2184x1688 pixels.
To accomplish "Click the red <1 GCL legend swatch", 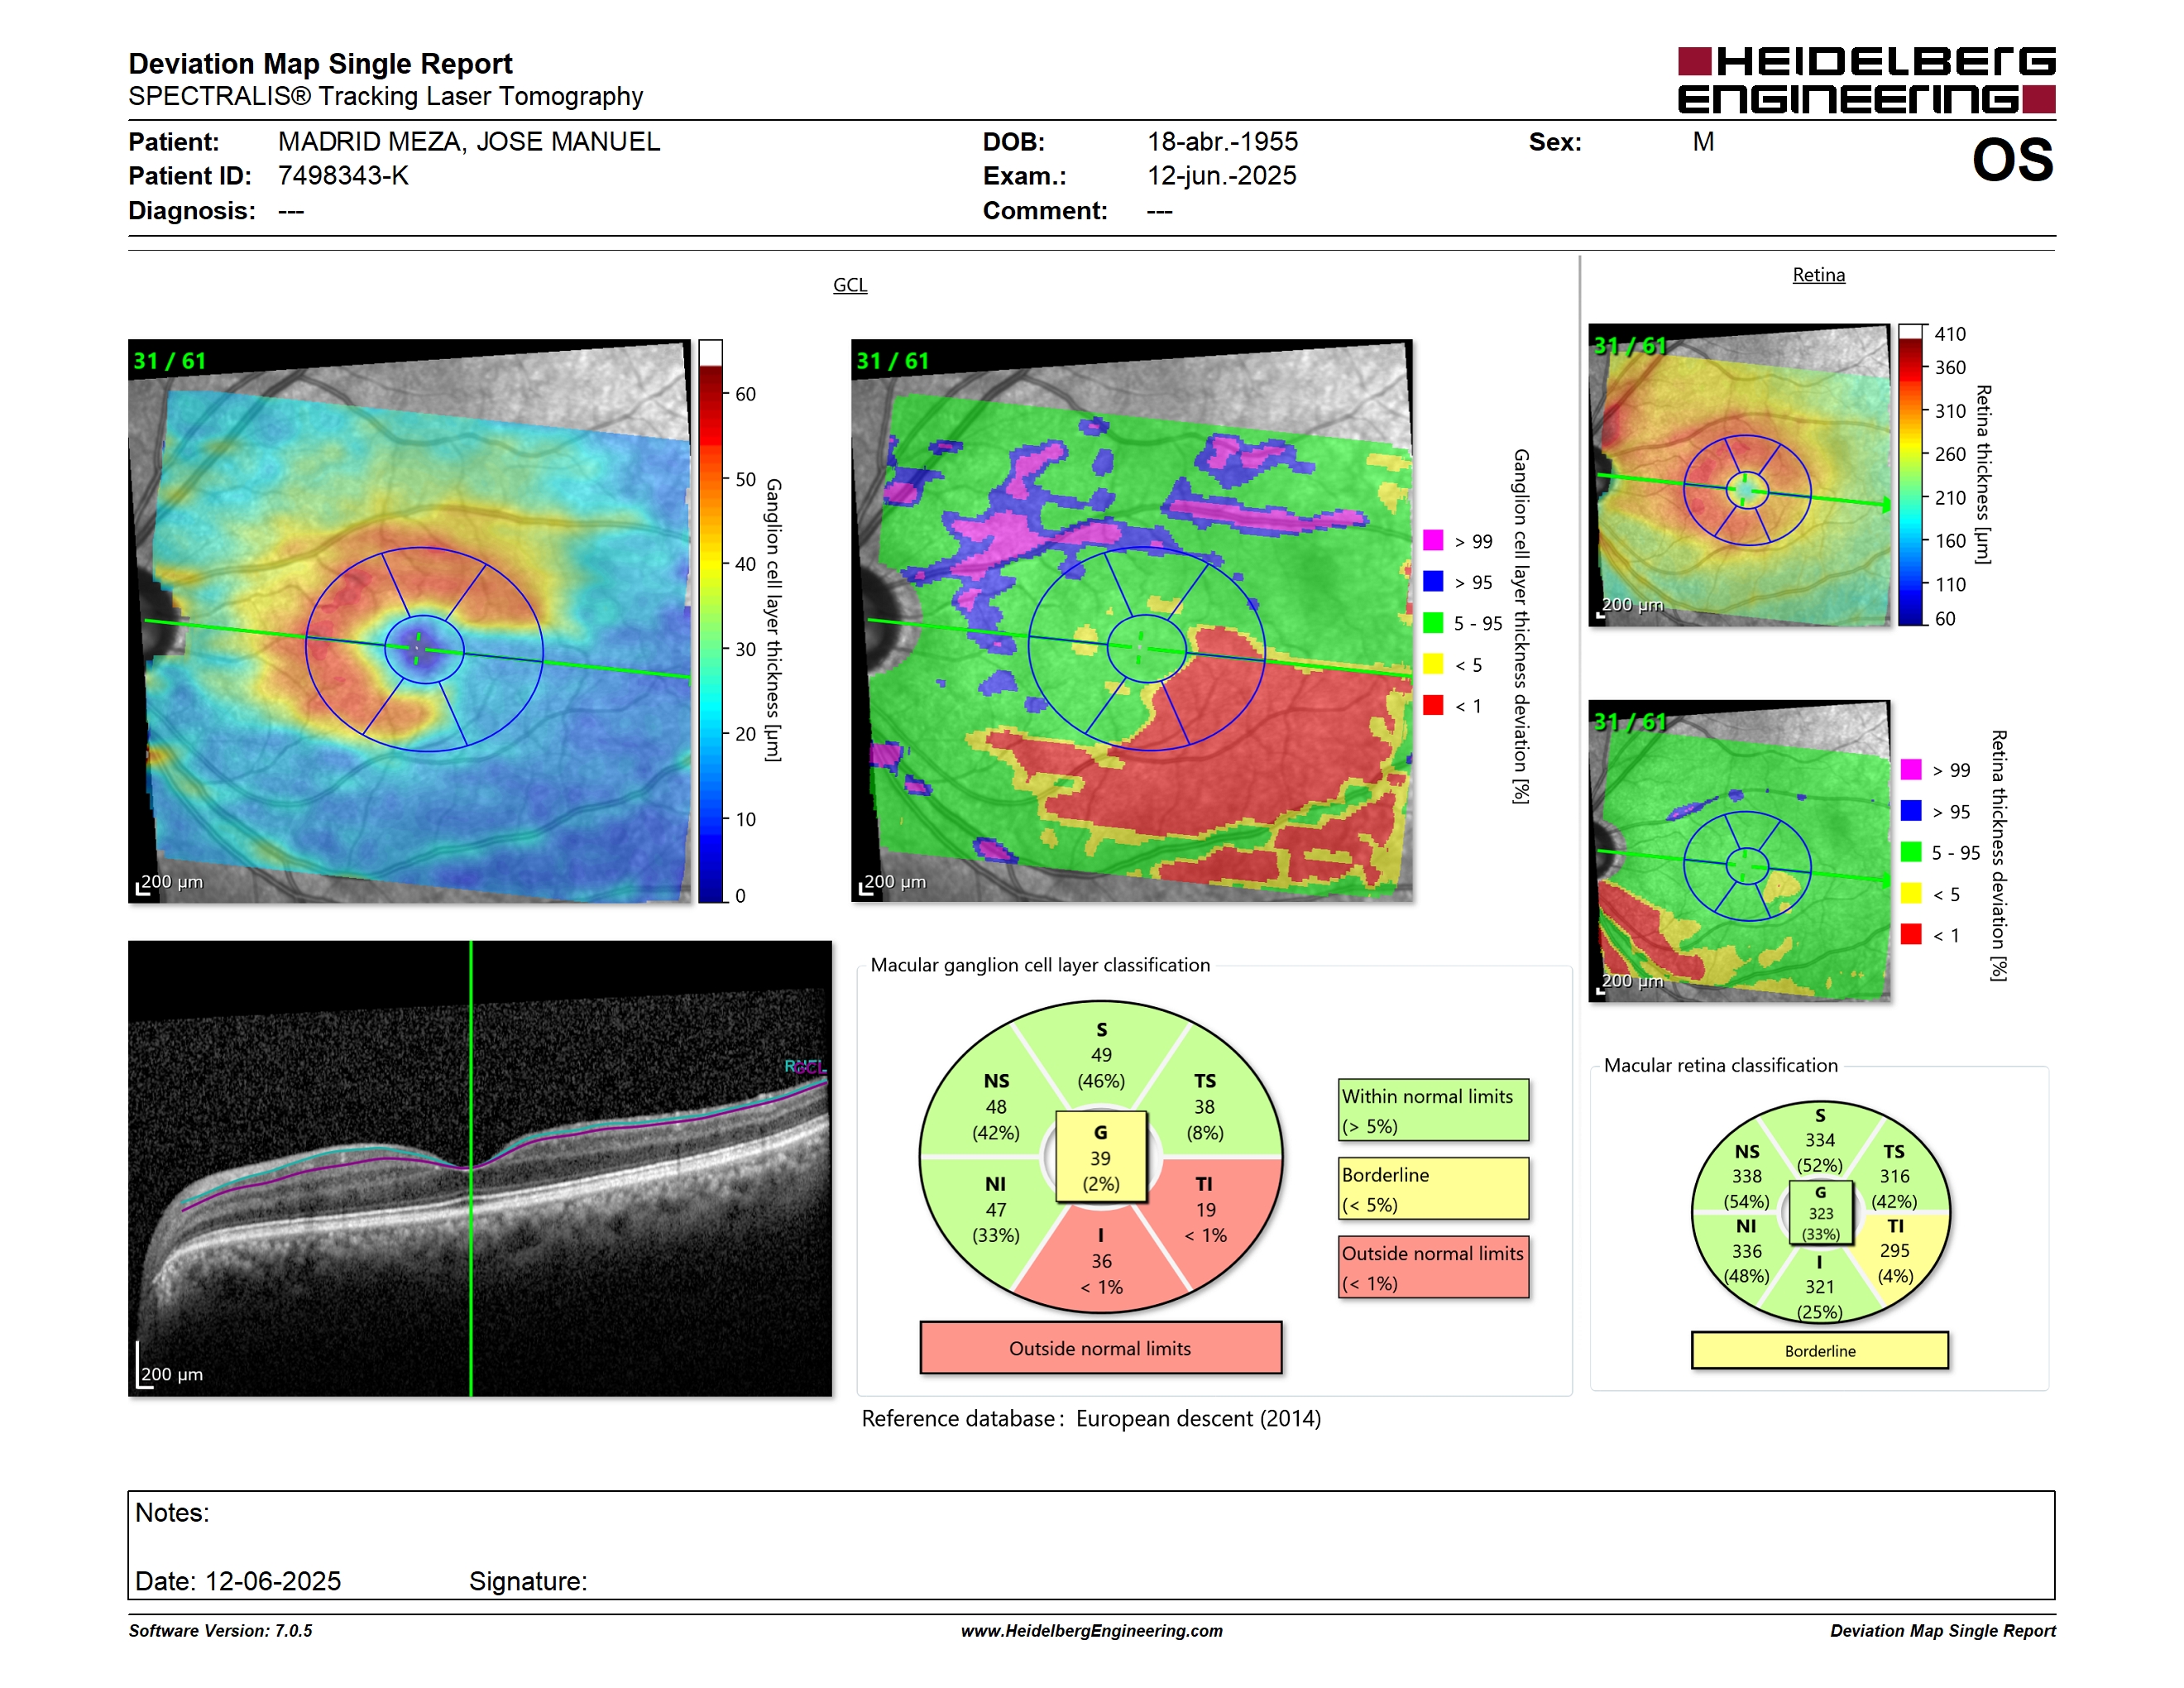I will click(x=1433, y=705).
